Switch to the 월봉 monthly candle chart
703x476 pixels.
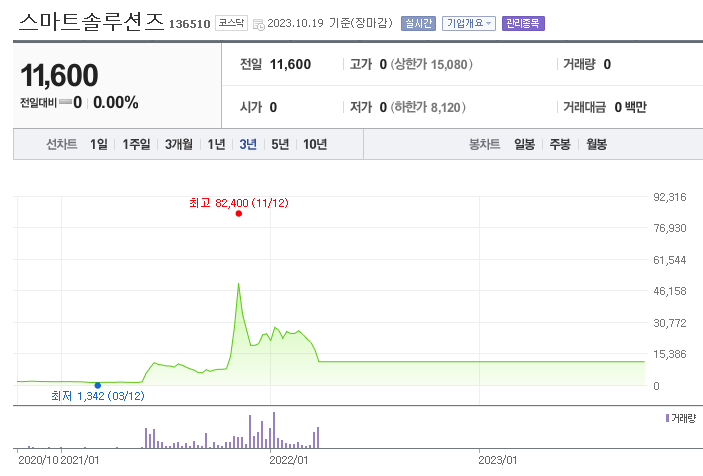(x=596, y=144)
